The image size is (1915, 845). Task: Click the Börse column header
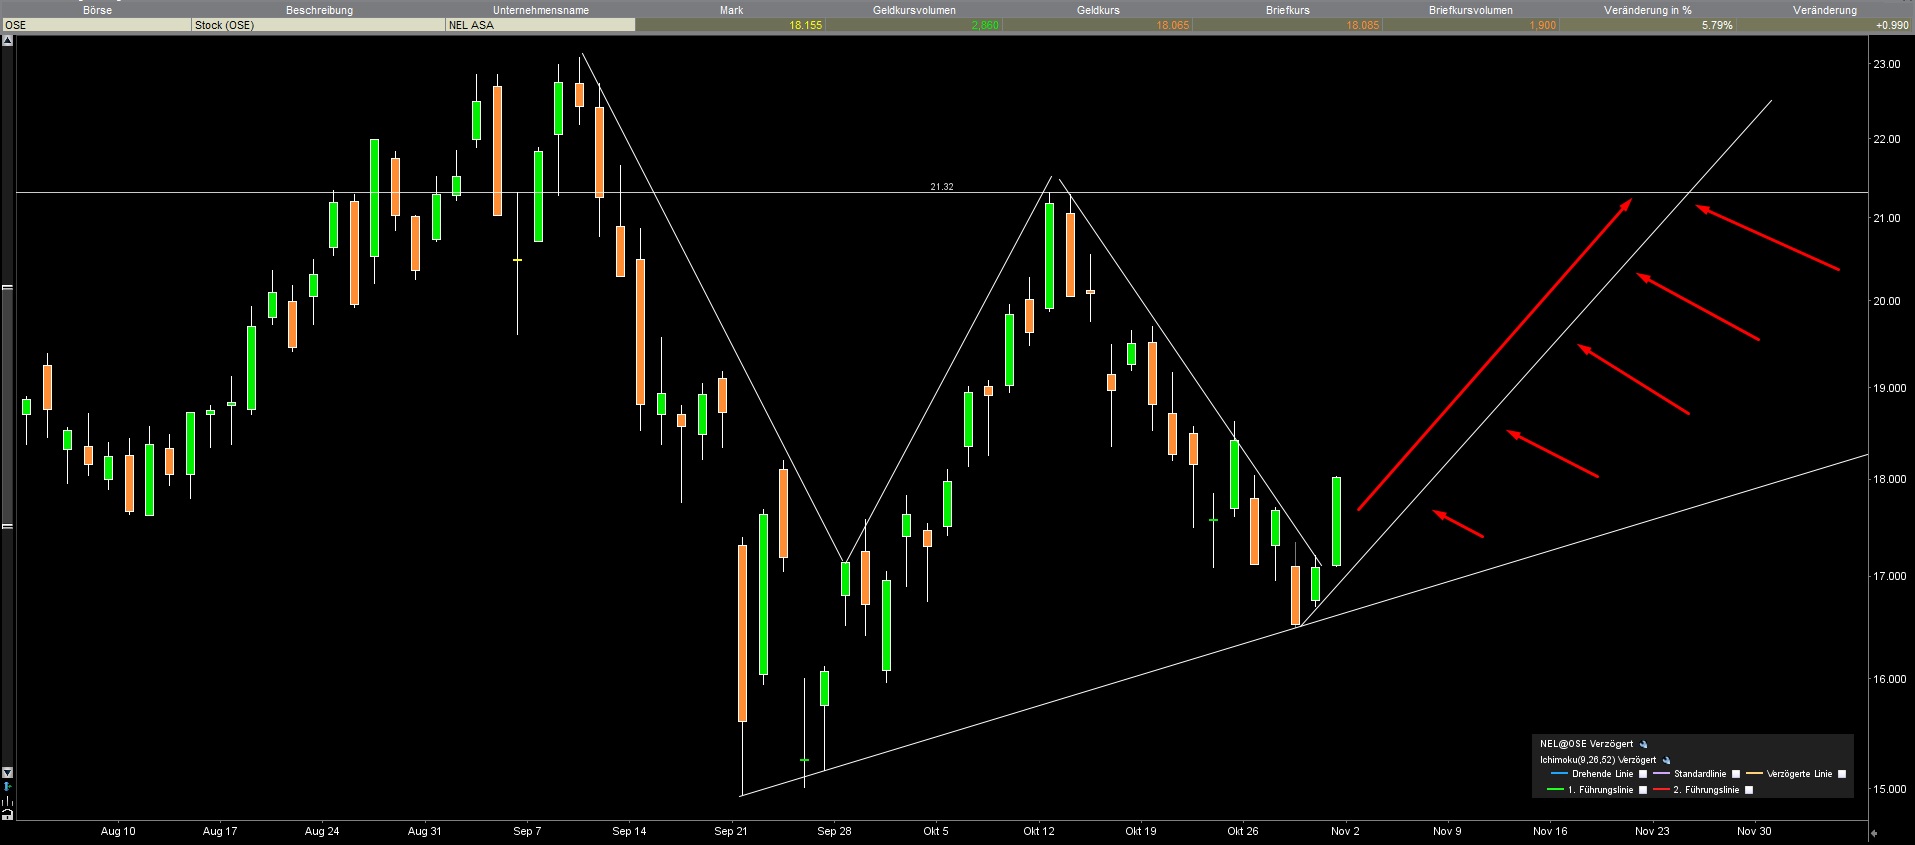(x=97, y=10)
